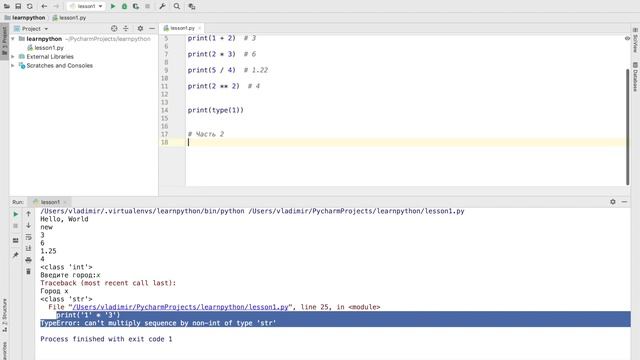
Task: Expand External Libraries node
Action: click(13, 56)
